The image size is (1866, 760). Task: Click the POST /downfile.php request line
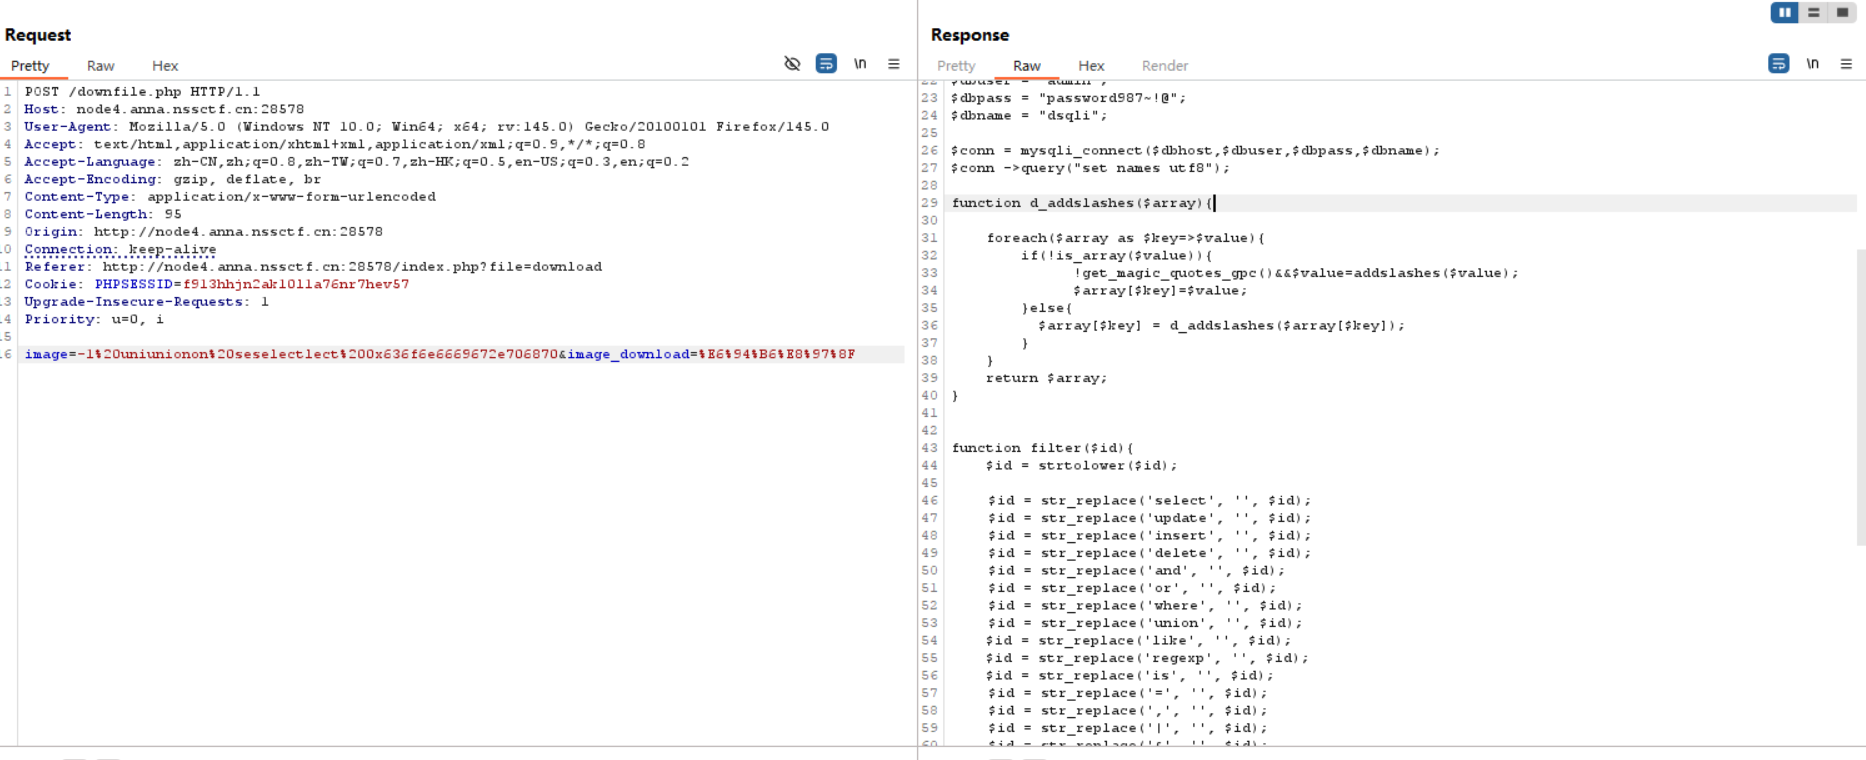click(x=142, y=91)
